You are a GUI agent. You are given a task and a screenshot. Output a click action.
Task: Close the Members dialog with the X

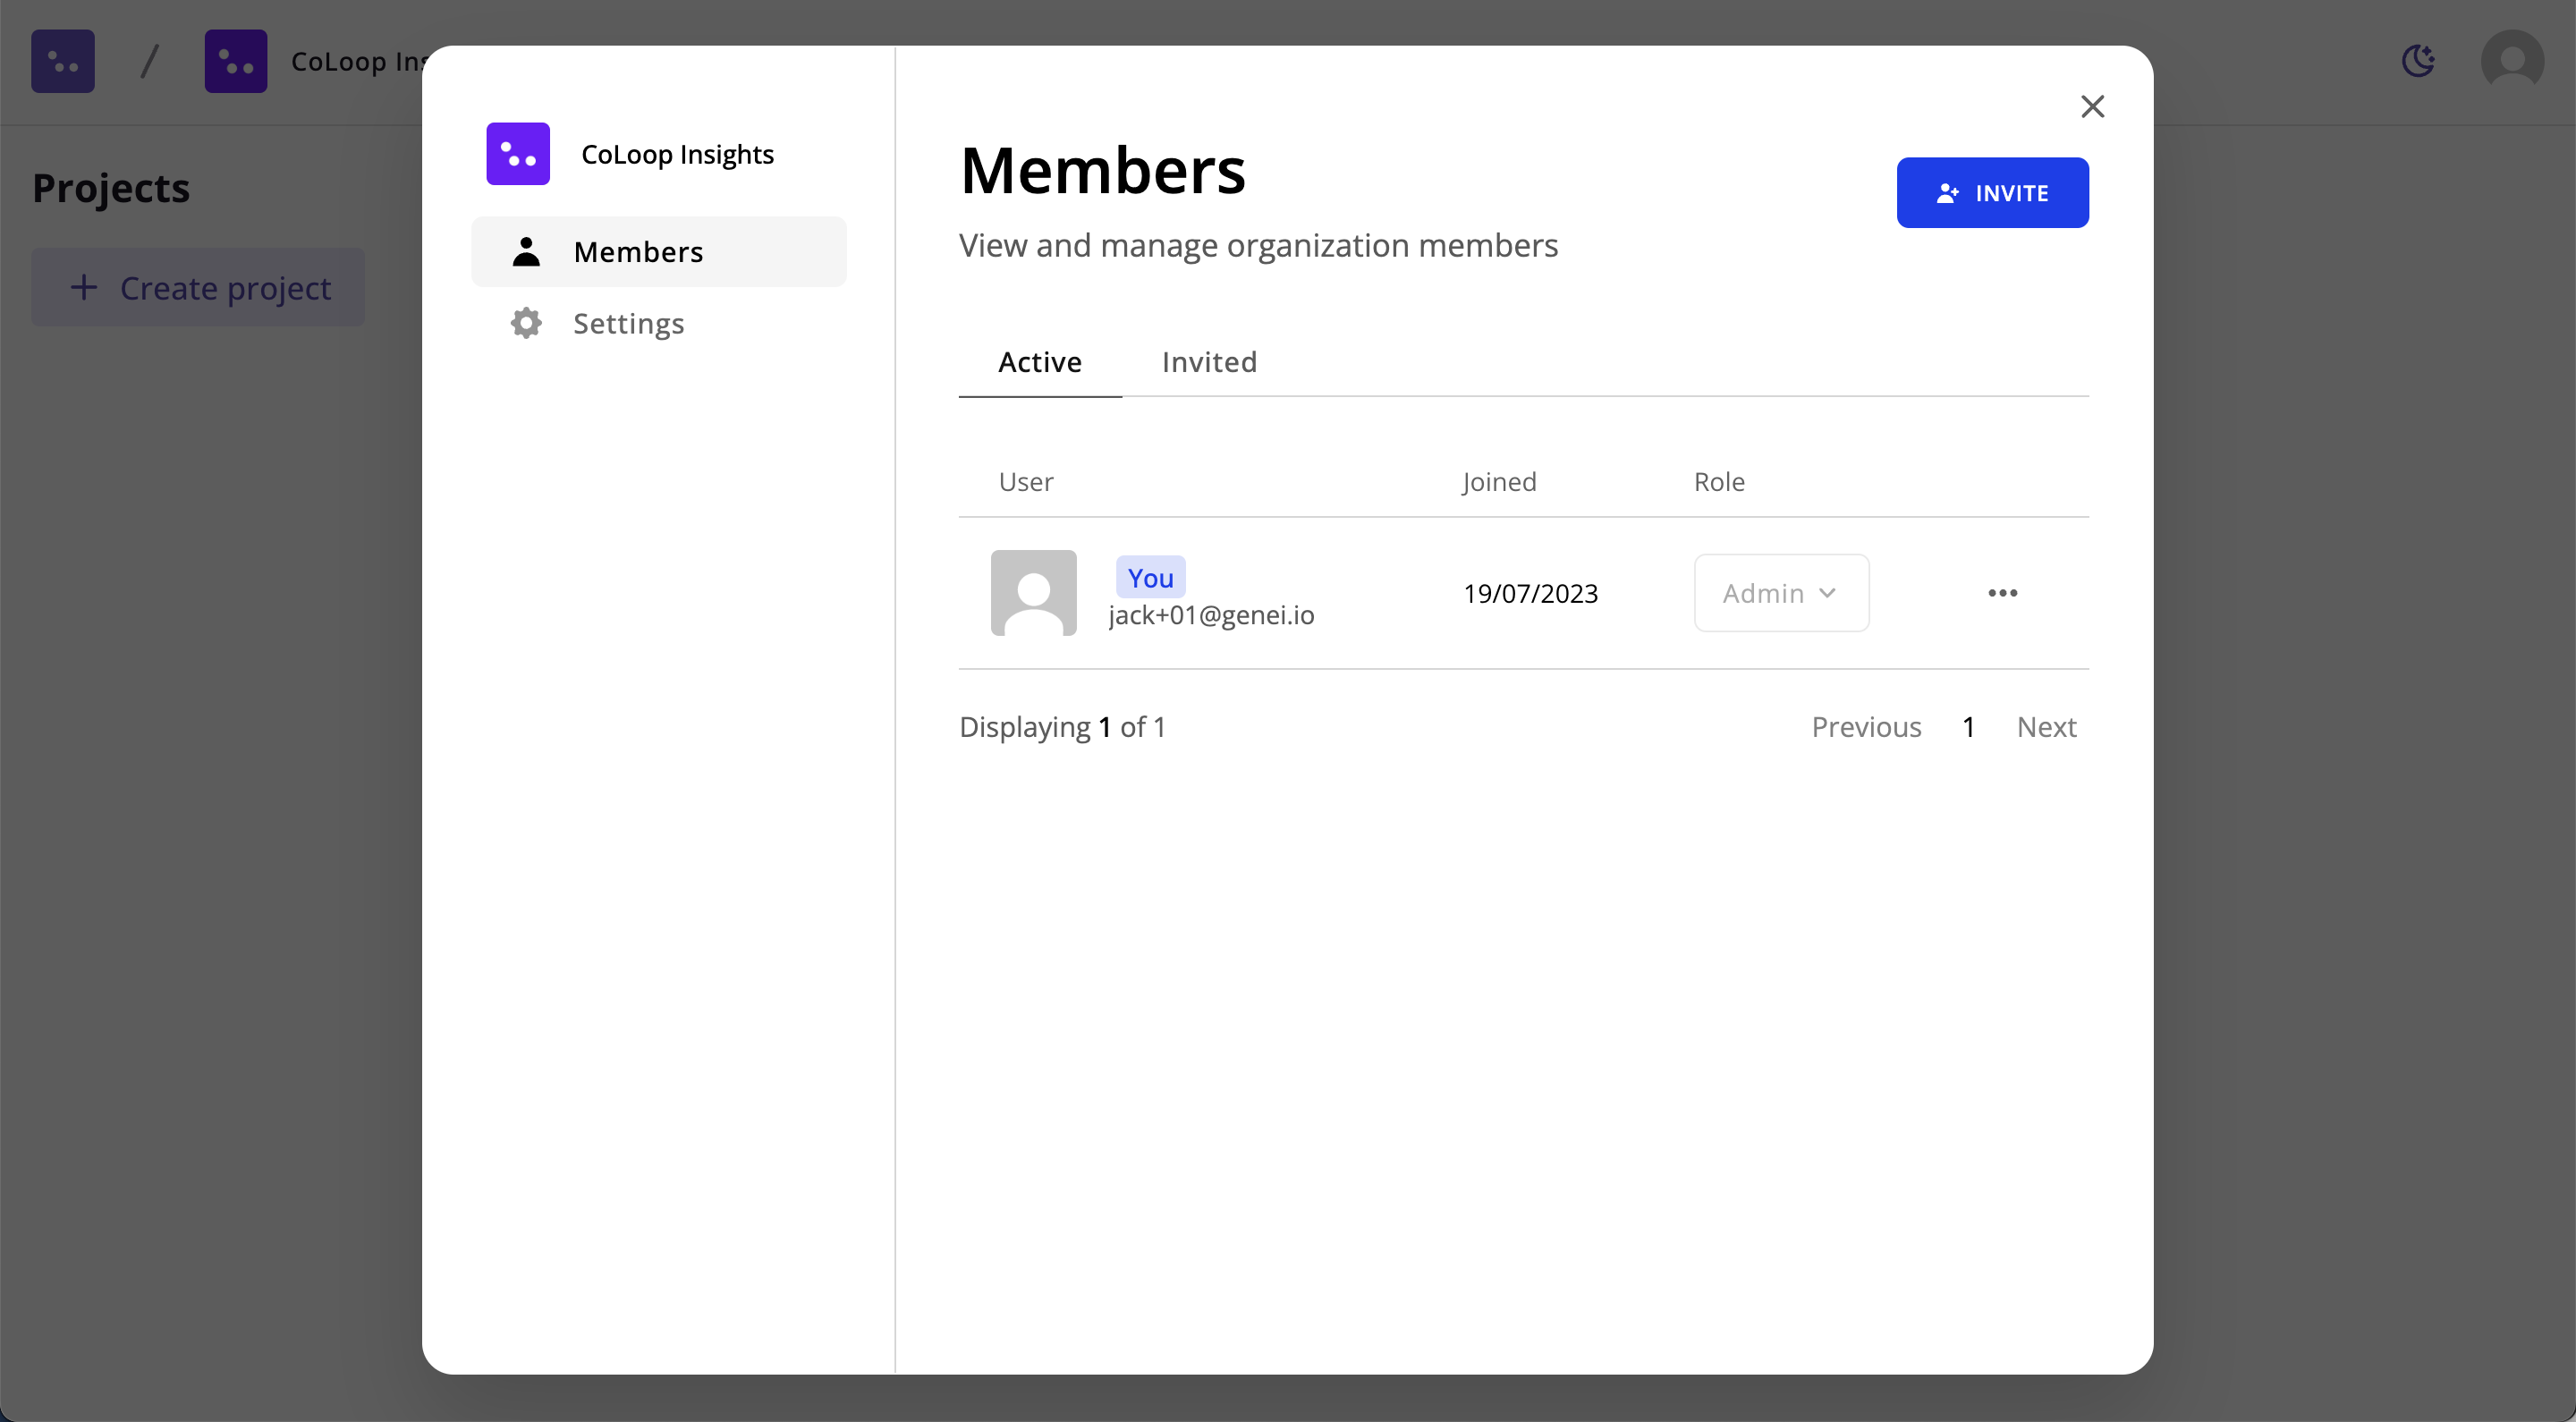[2092, 106]
